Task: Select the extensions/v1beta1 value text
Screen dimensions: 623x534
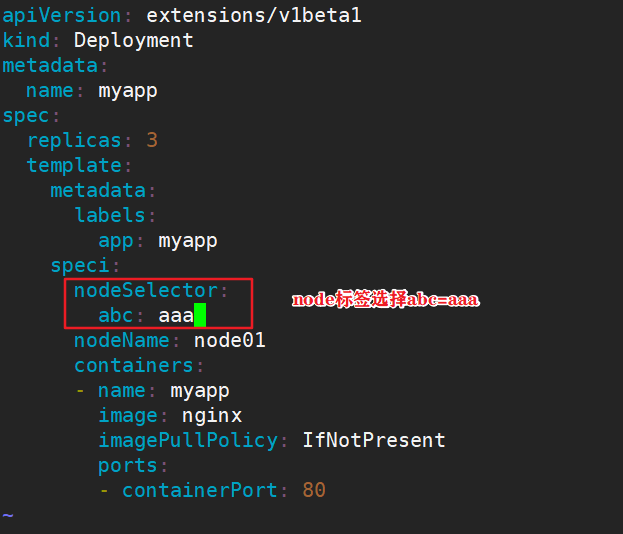Action: point(254,15)
